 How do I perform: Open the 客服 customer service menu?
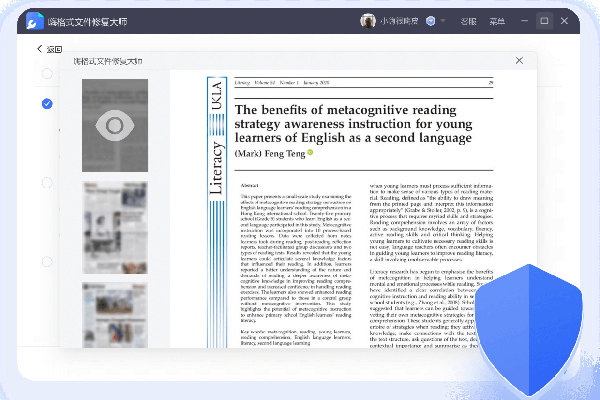(x=467, y=20)
